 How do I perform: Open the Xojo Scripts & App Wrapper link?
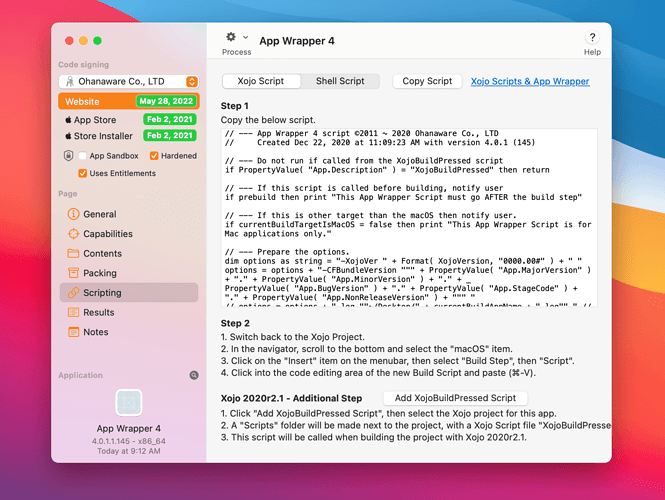530,81
